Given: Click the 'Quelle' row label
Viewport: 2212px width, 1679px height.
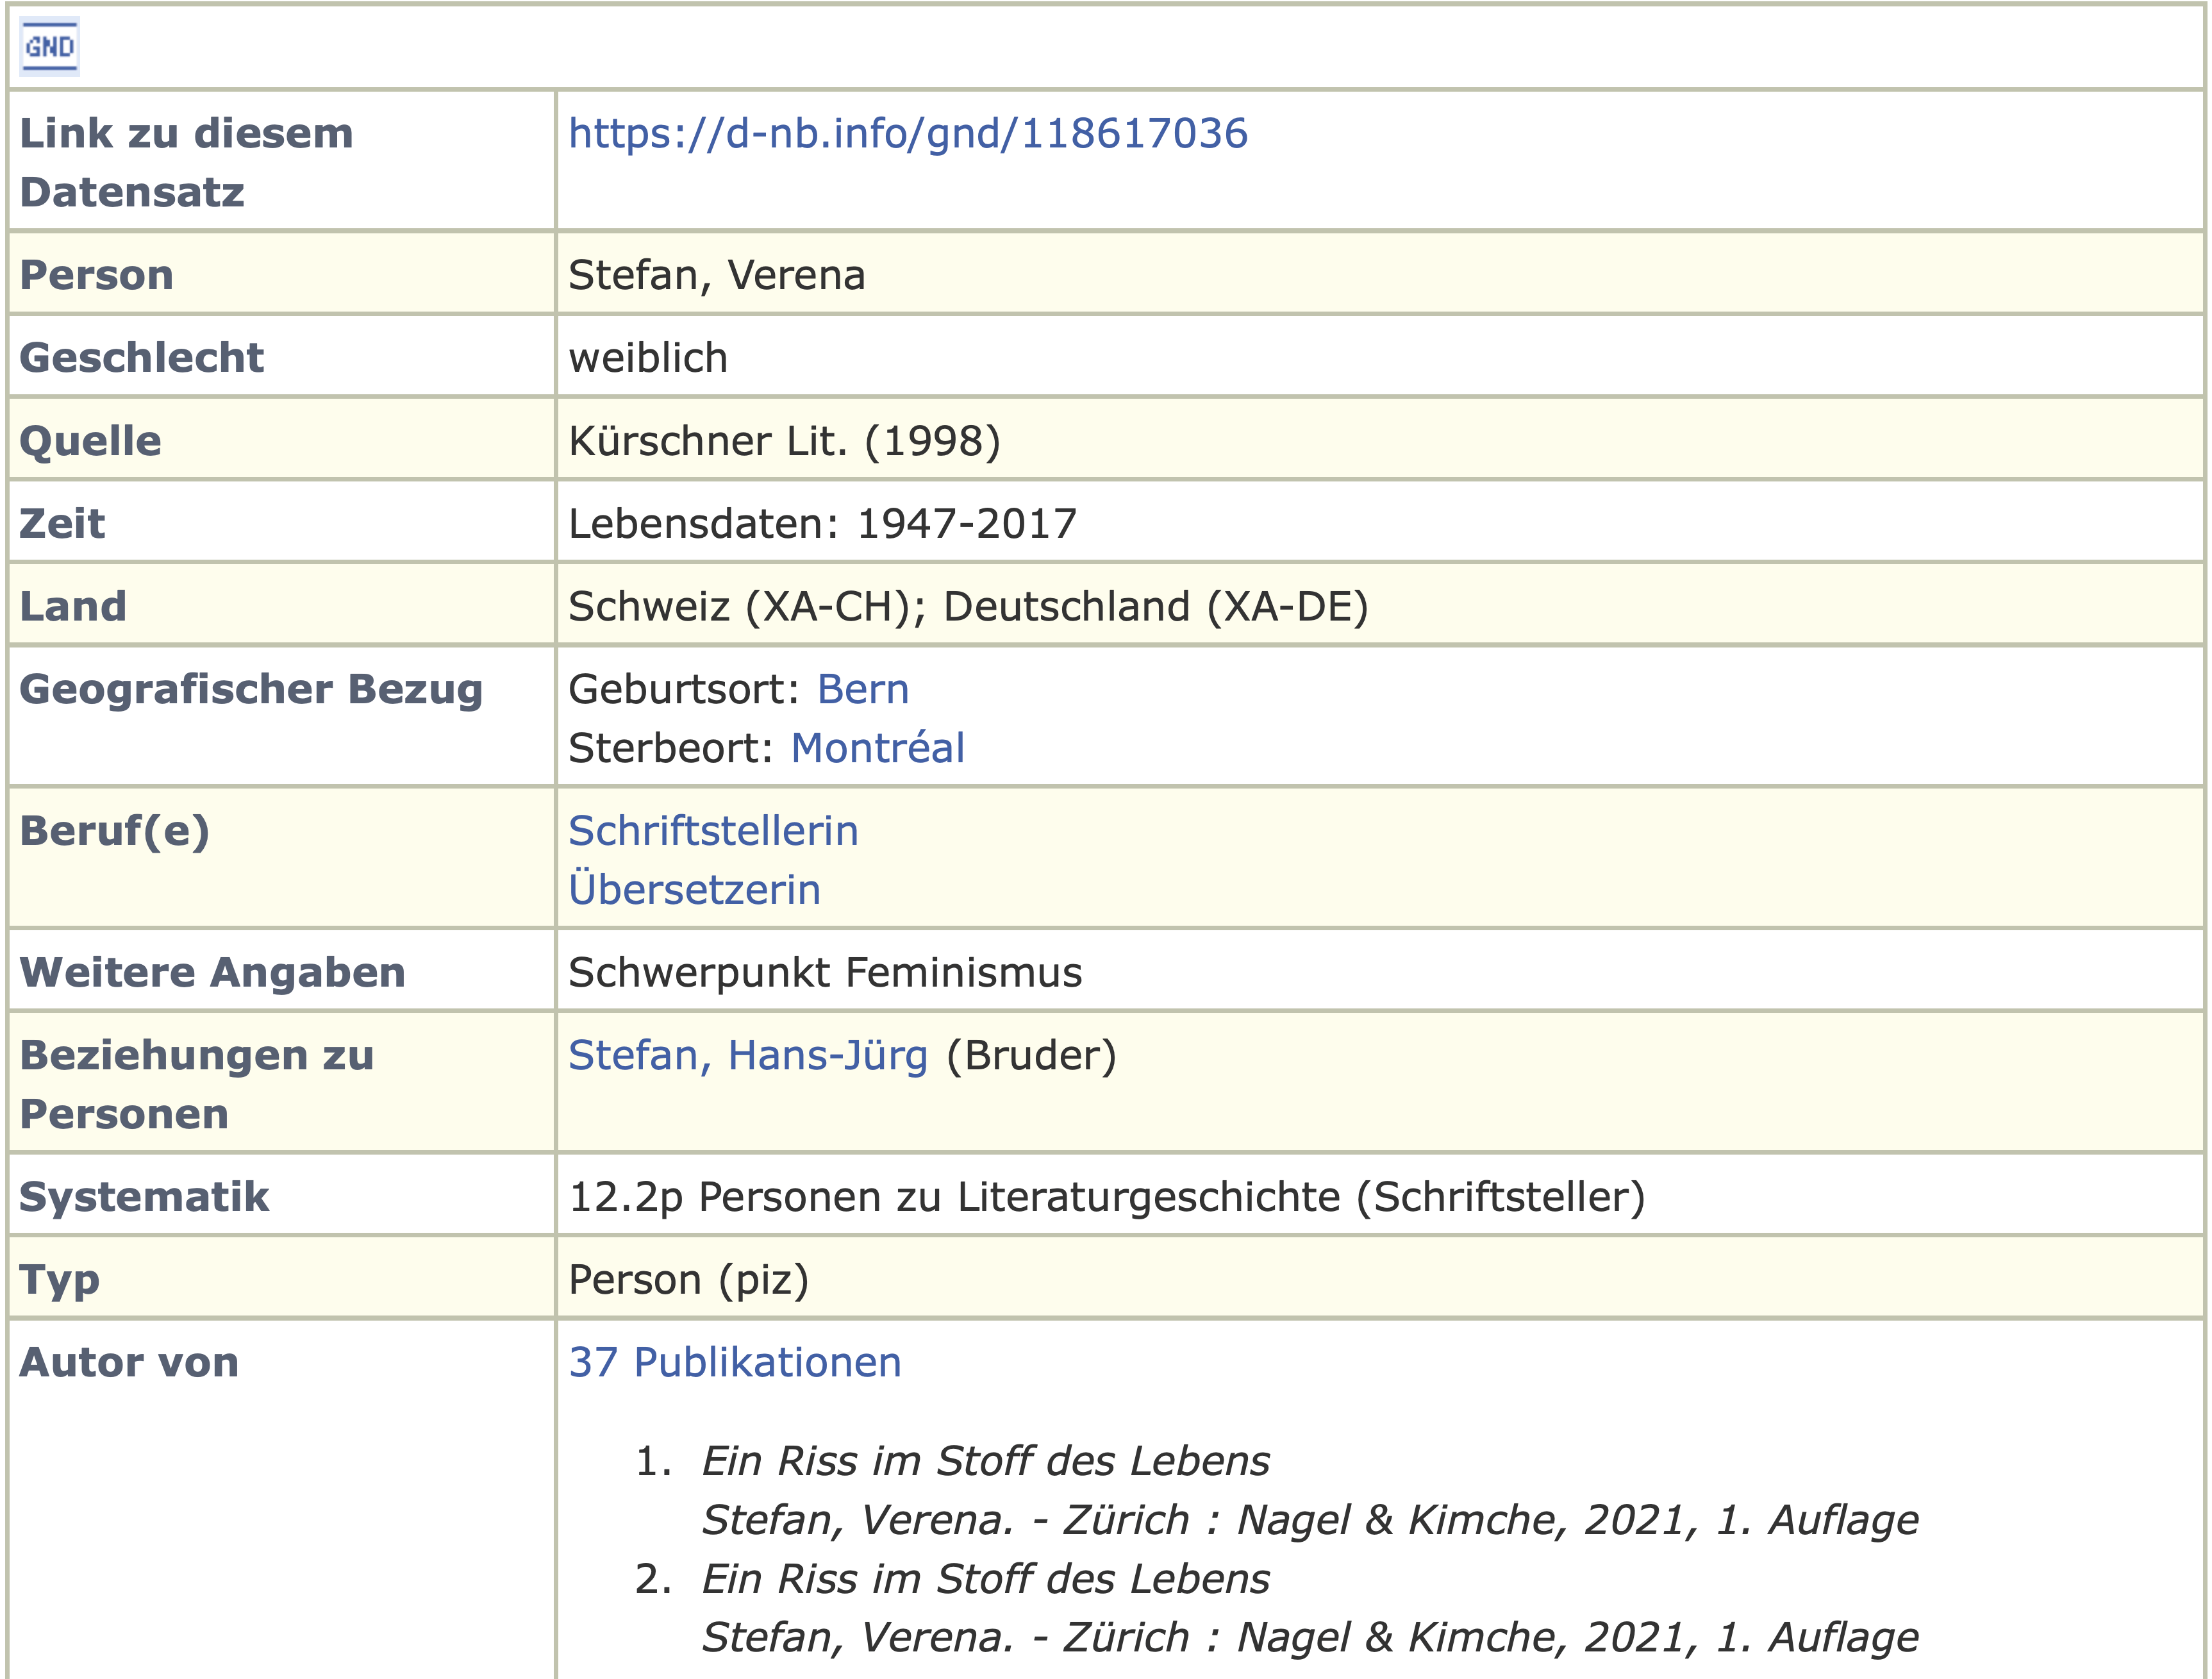Looking at the screenshot, I should [x=90, y=441].
